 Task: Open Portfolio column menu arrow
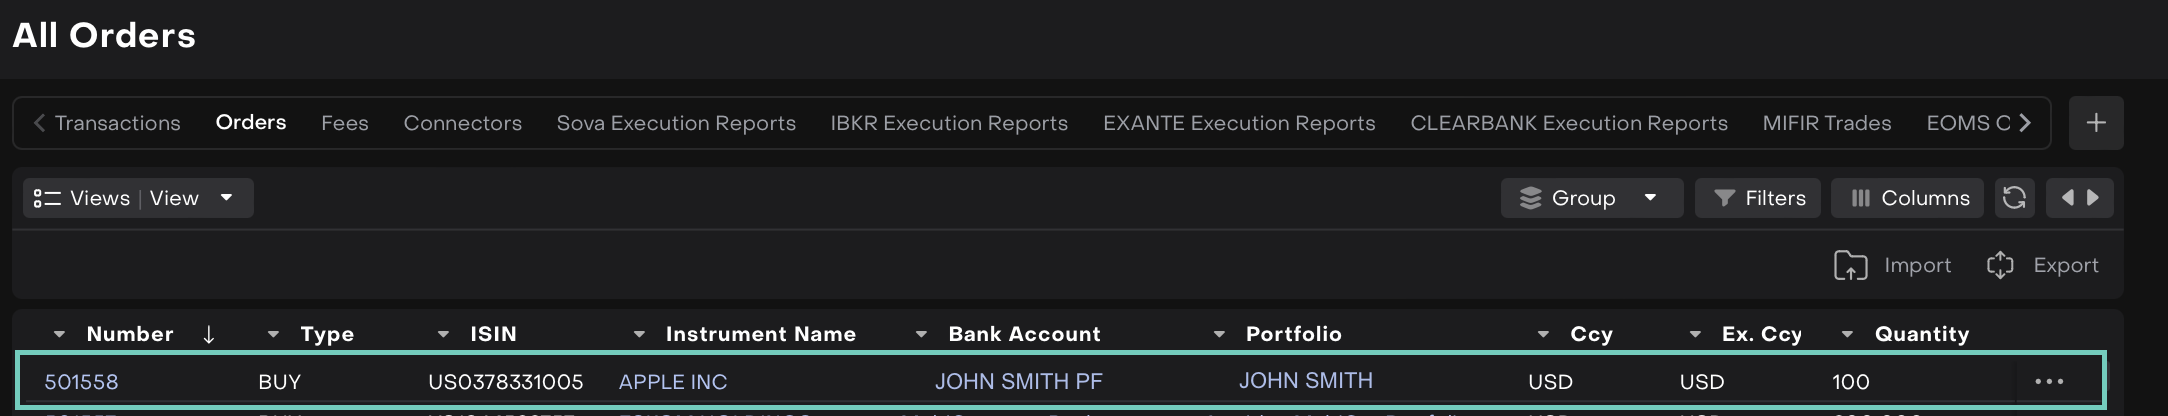click(1218, 334)
